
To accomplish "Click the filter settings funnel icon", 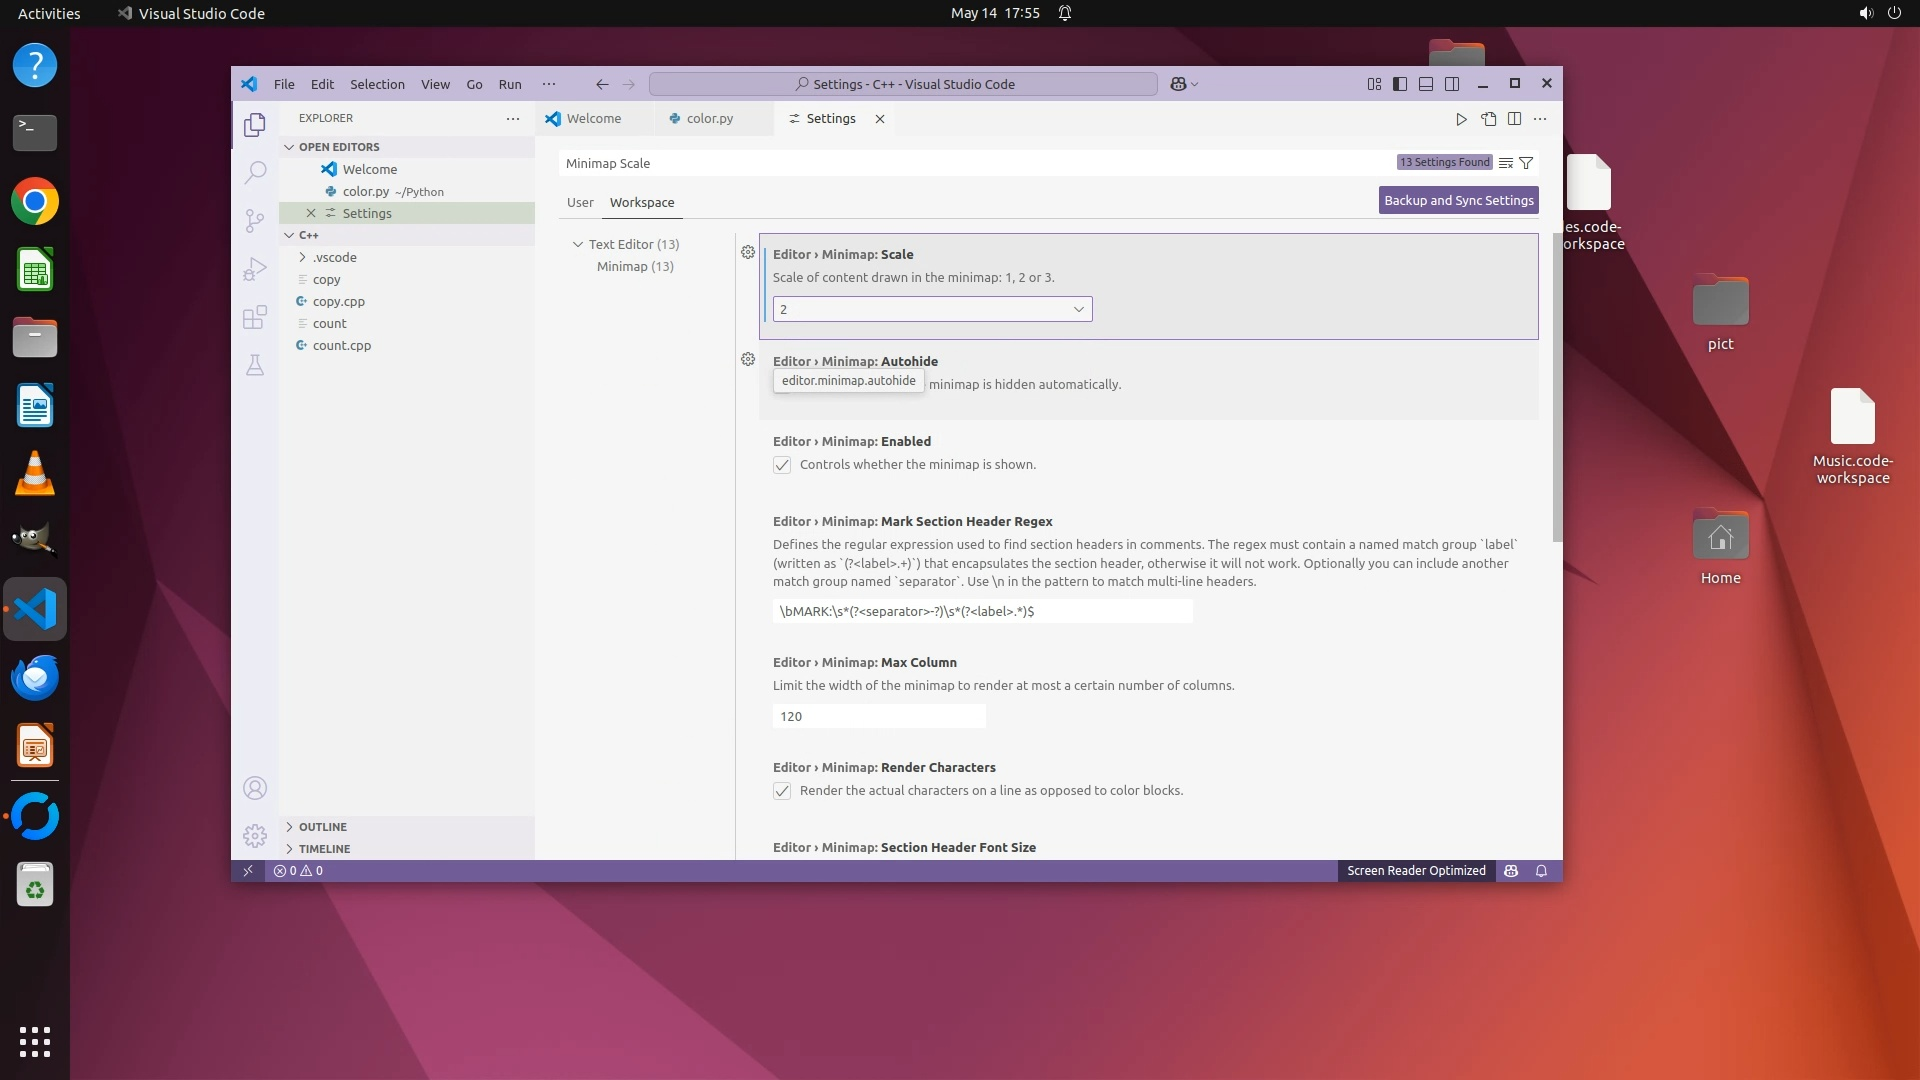I will click(1526, 163).
